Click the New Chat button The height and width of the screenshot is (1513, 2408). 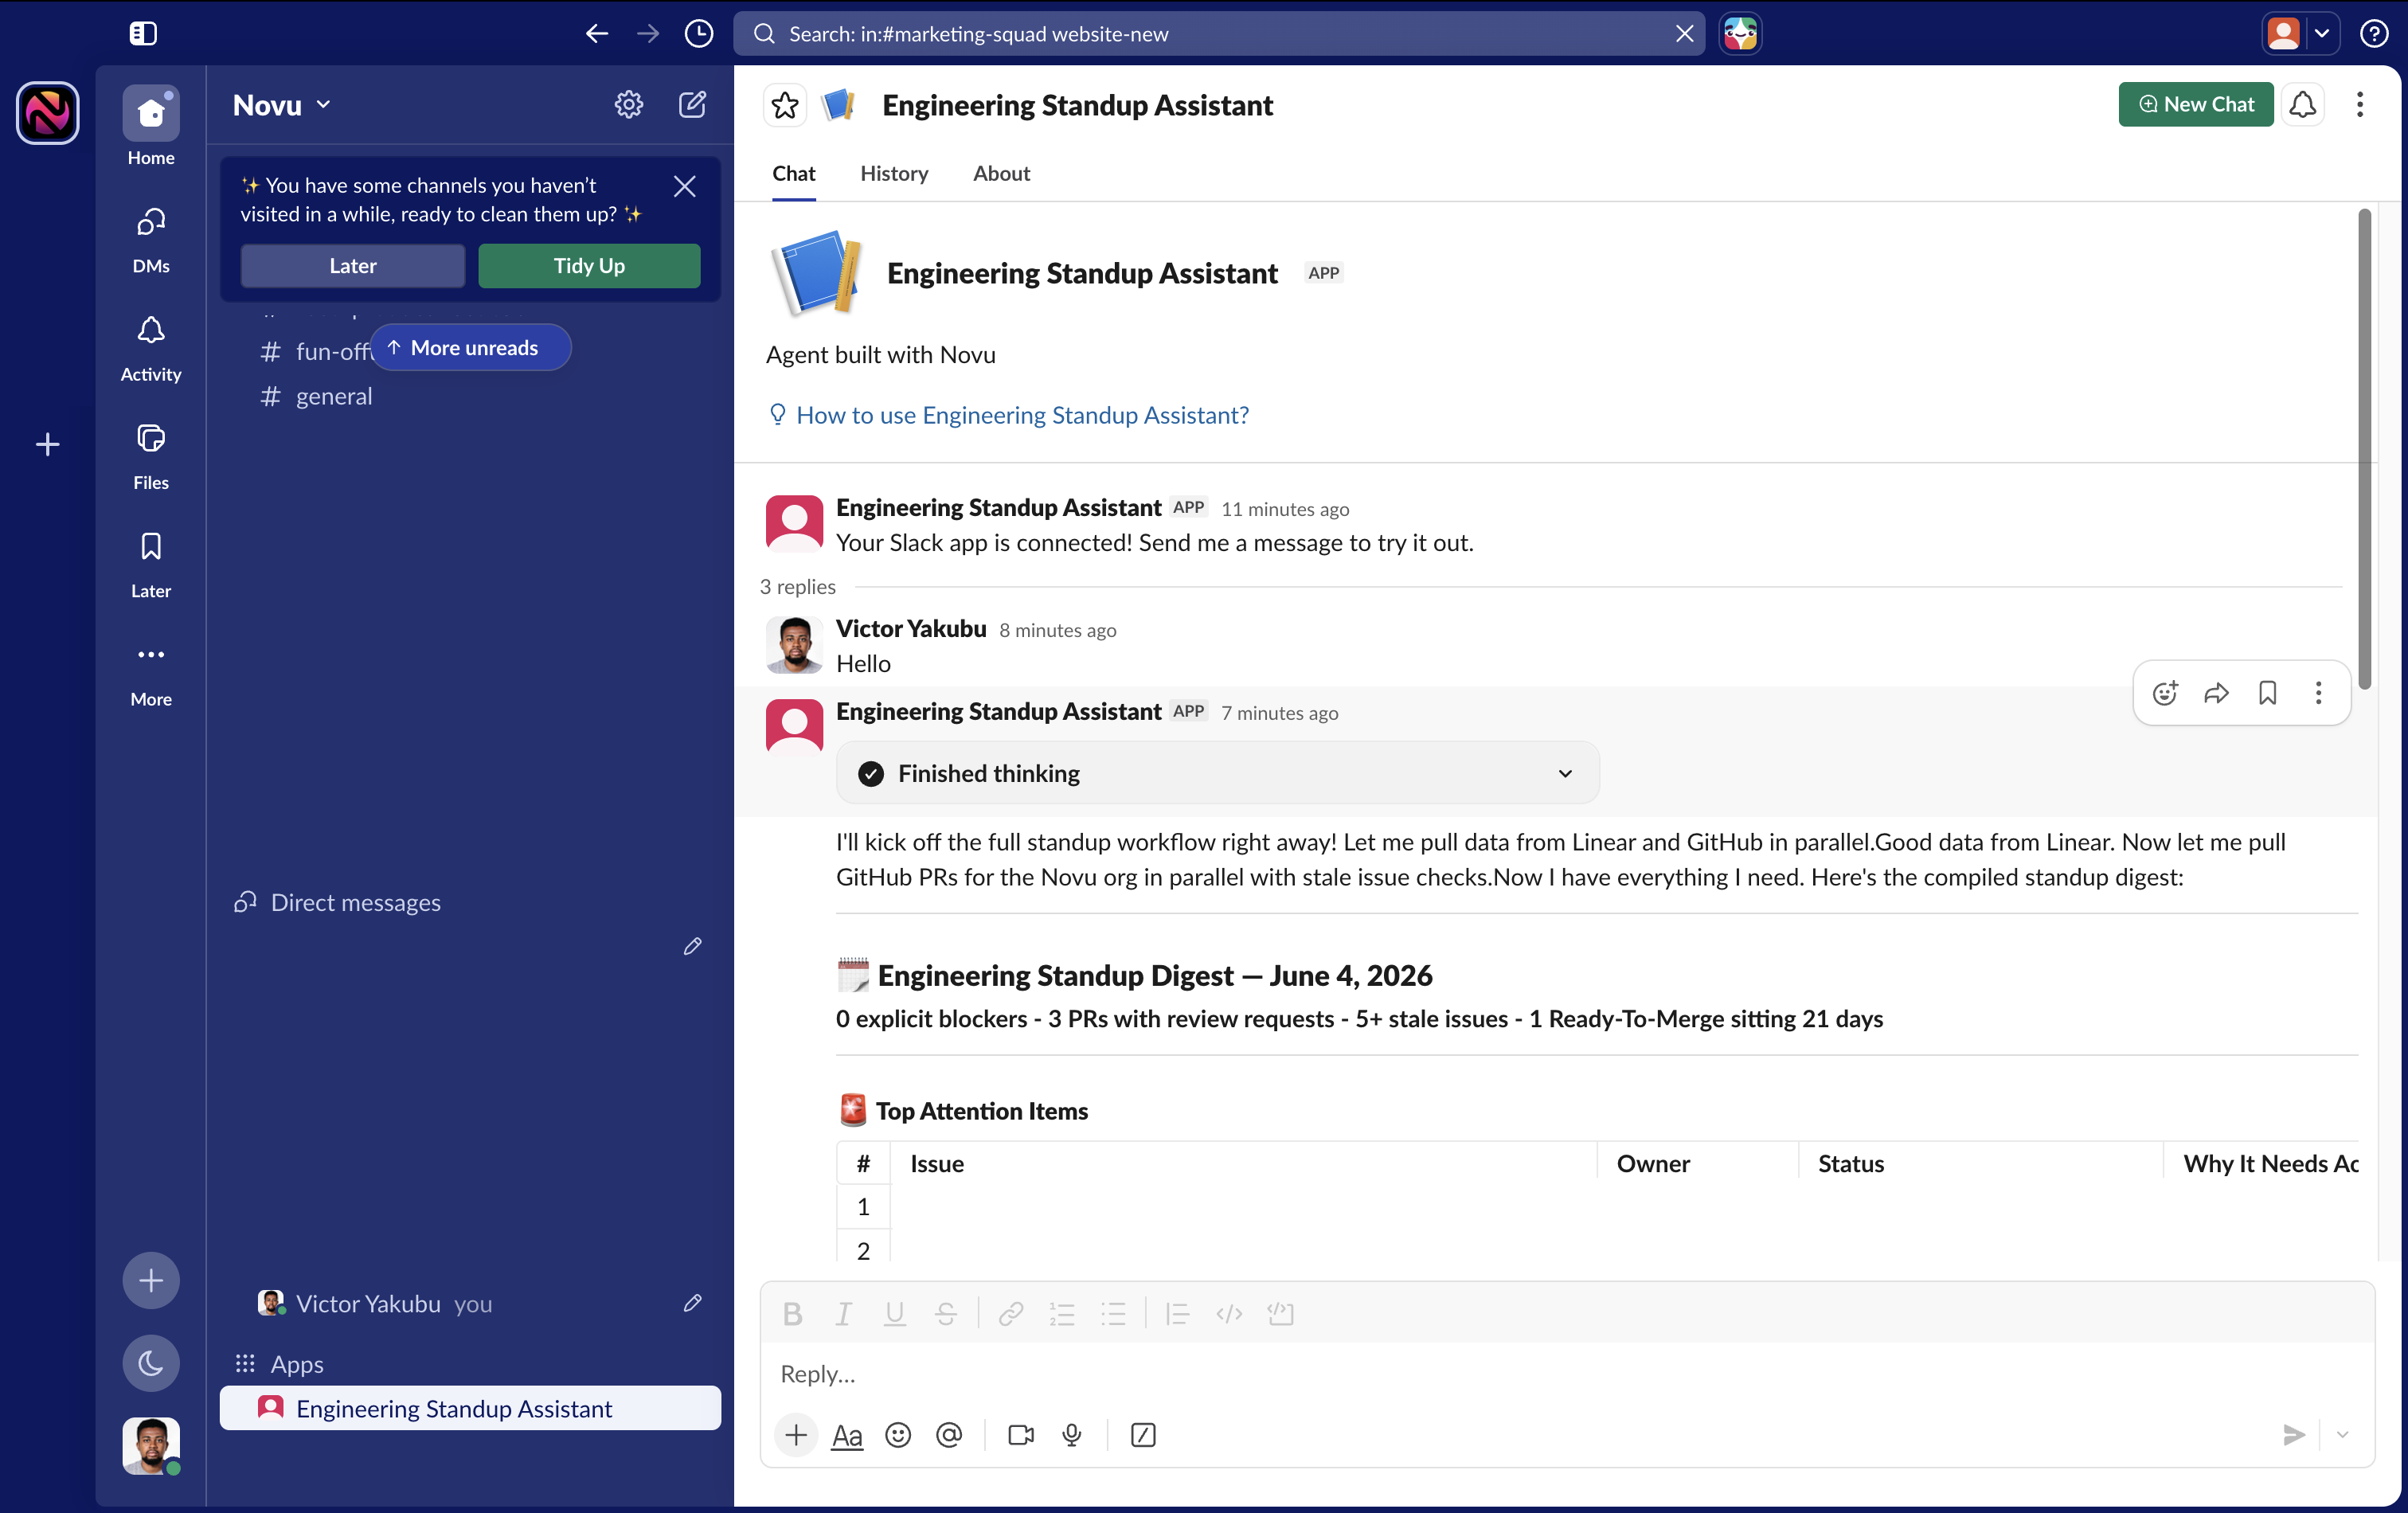click(x=2196, y=104)
